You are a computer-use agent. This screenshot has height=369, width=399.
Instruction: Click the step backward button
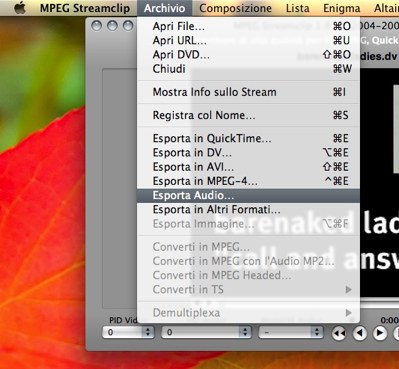(359, 333)
